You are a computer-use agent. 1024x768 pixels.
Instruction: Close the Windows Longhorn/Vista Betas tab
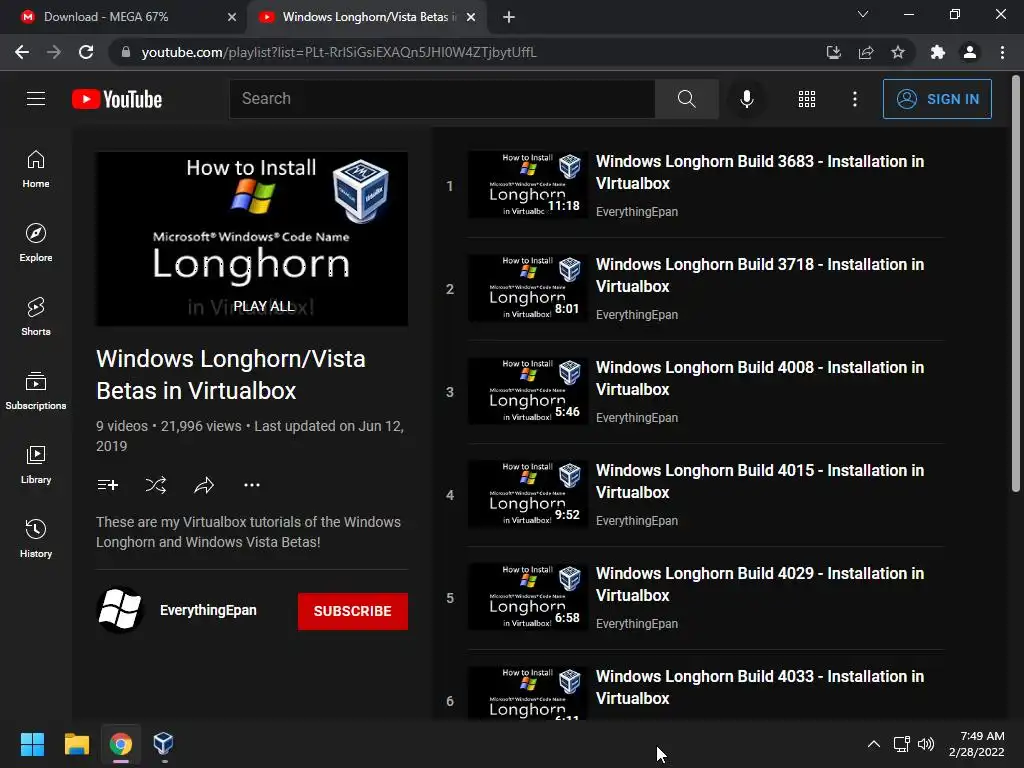pos(471,18)
